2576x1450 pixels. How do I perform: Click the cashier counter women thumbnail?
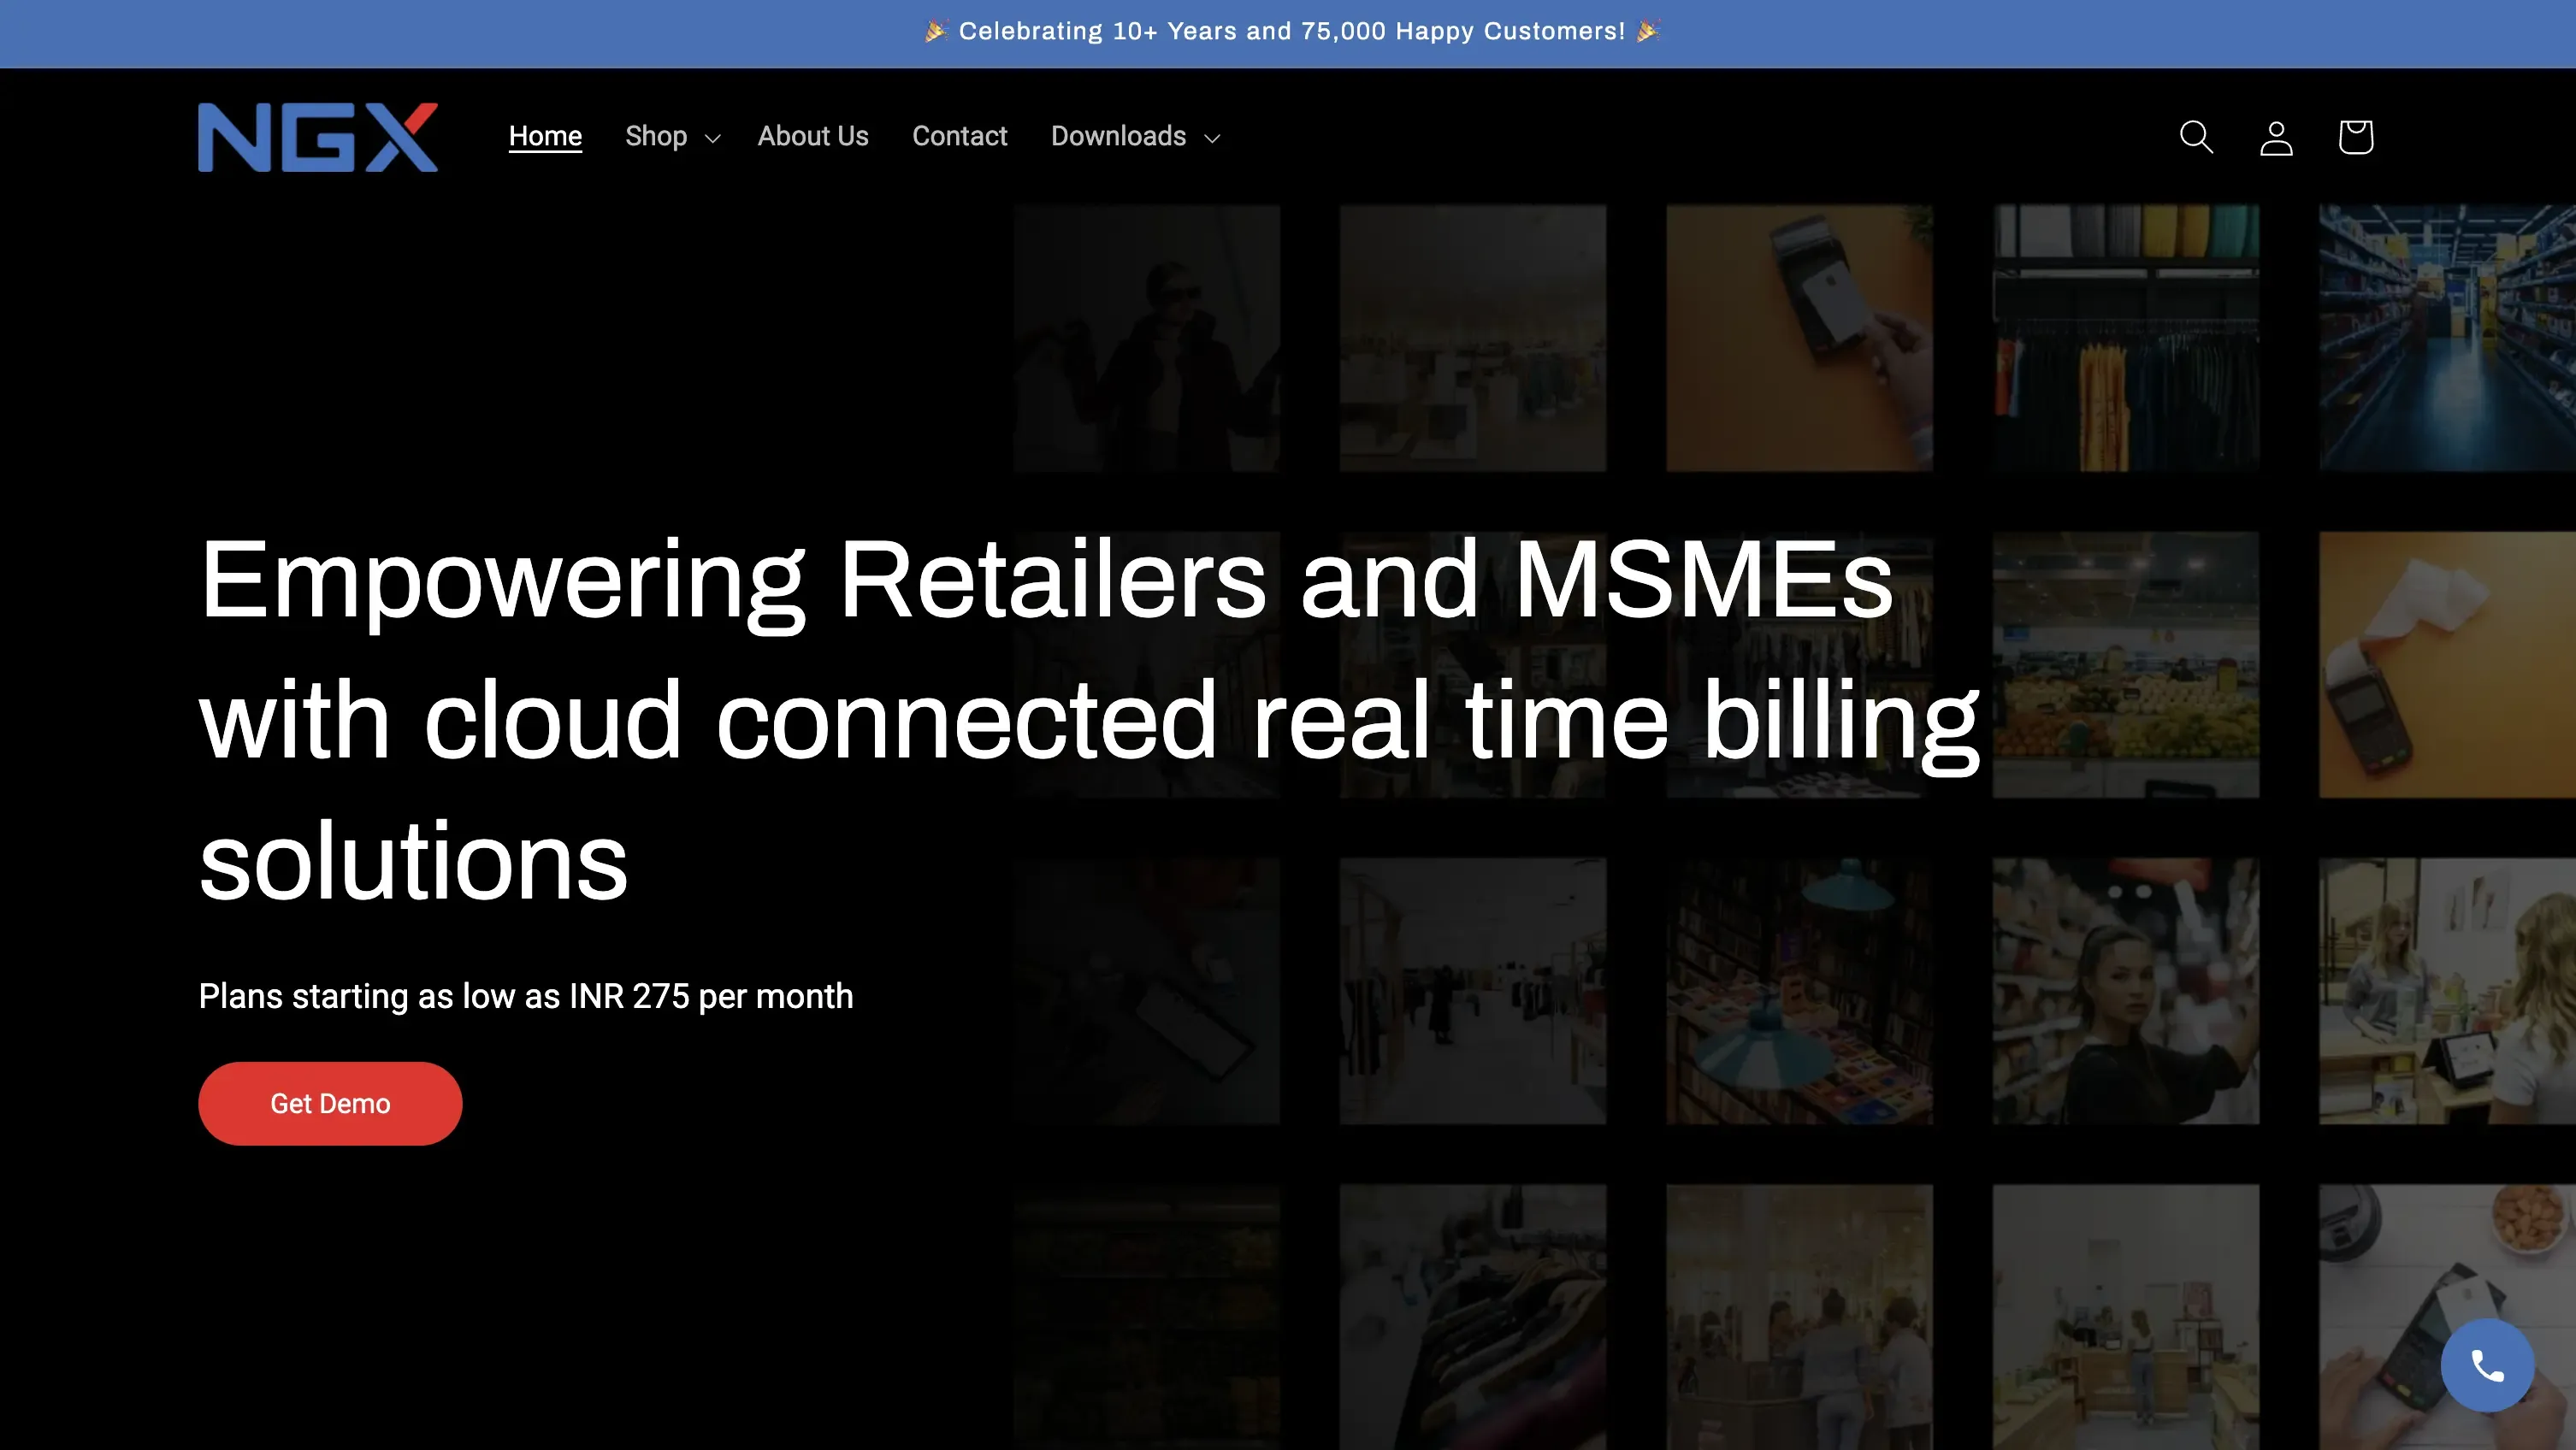(x=2446, y=991)
